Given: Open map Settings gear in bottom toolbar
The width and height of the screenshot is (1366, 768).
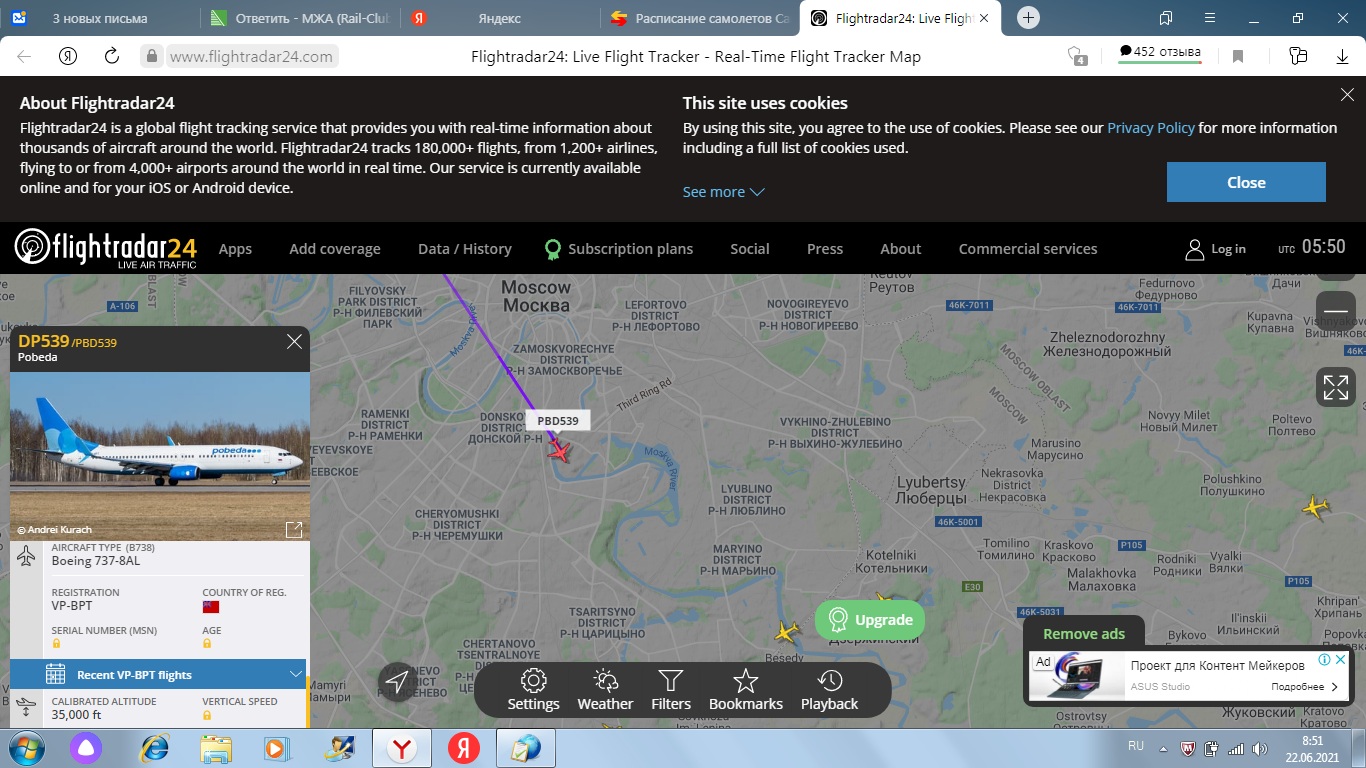Looking at the screenshot, I should (x=533, y=690).
